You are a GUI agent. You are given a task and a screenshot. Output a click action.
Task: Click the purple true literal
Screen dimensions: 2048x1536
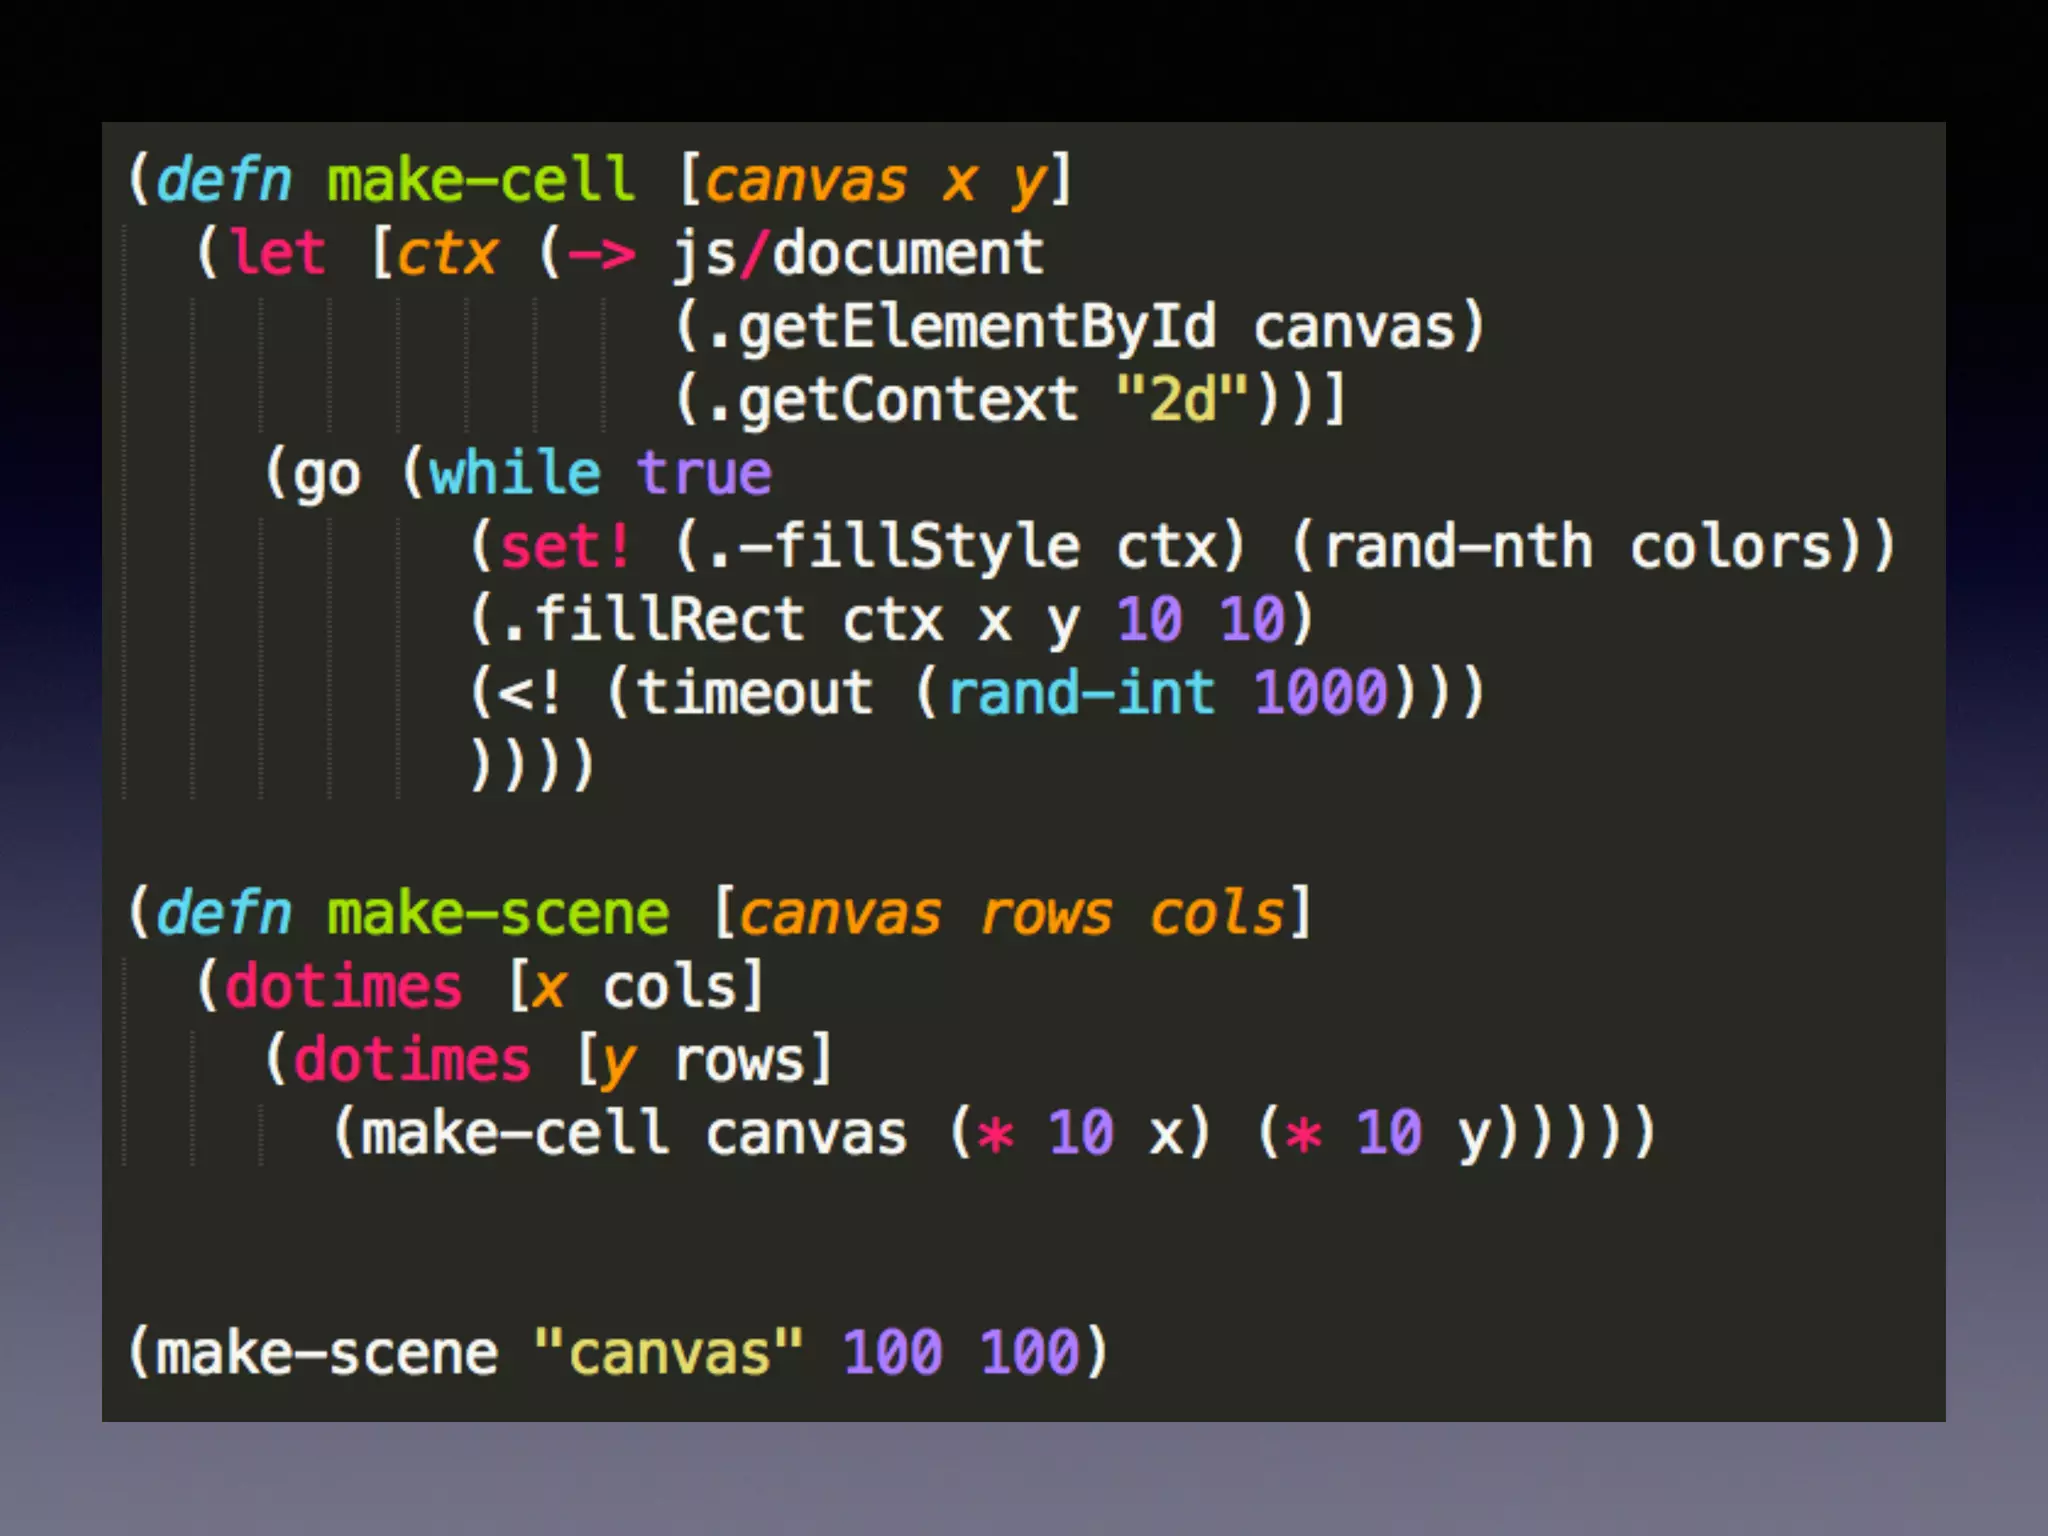(x=704, y=473)
